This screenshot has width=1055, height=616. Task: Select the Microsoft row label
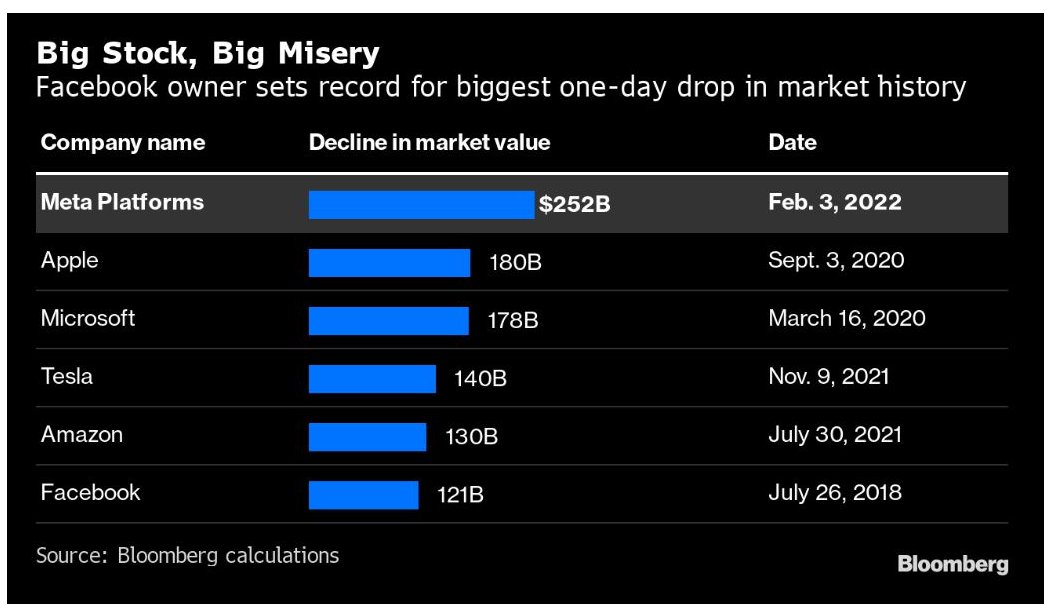click(x=88, y=318)
